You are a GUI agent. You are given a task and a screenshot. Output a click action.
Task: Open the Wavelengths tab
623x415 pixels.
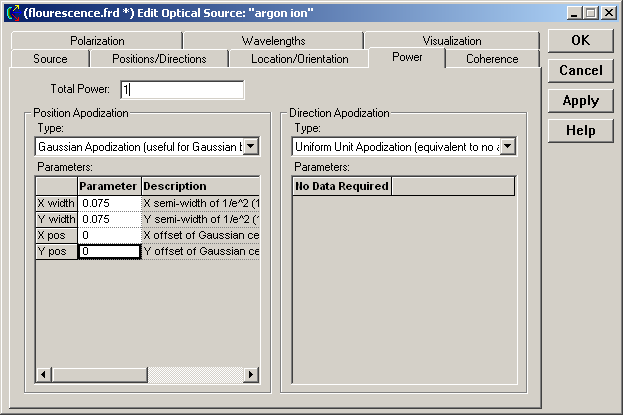pos(273,41)
